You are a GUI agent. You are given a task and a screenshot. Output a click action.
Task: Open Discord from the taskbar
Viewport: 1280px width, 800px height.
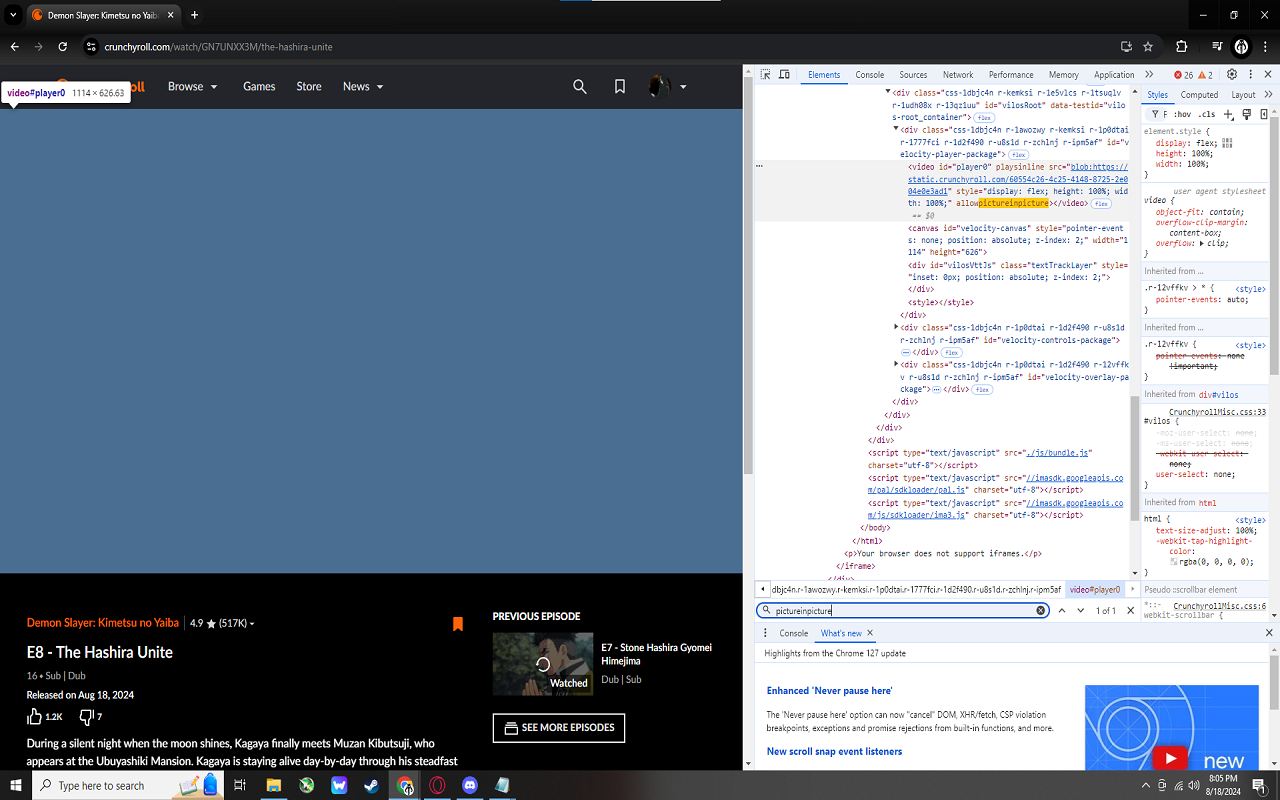coord(470,786)
